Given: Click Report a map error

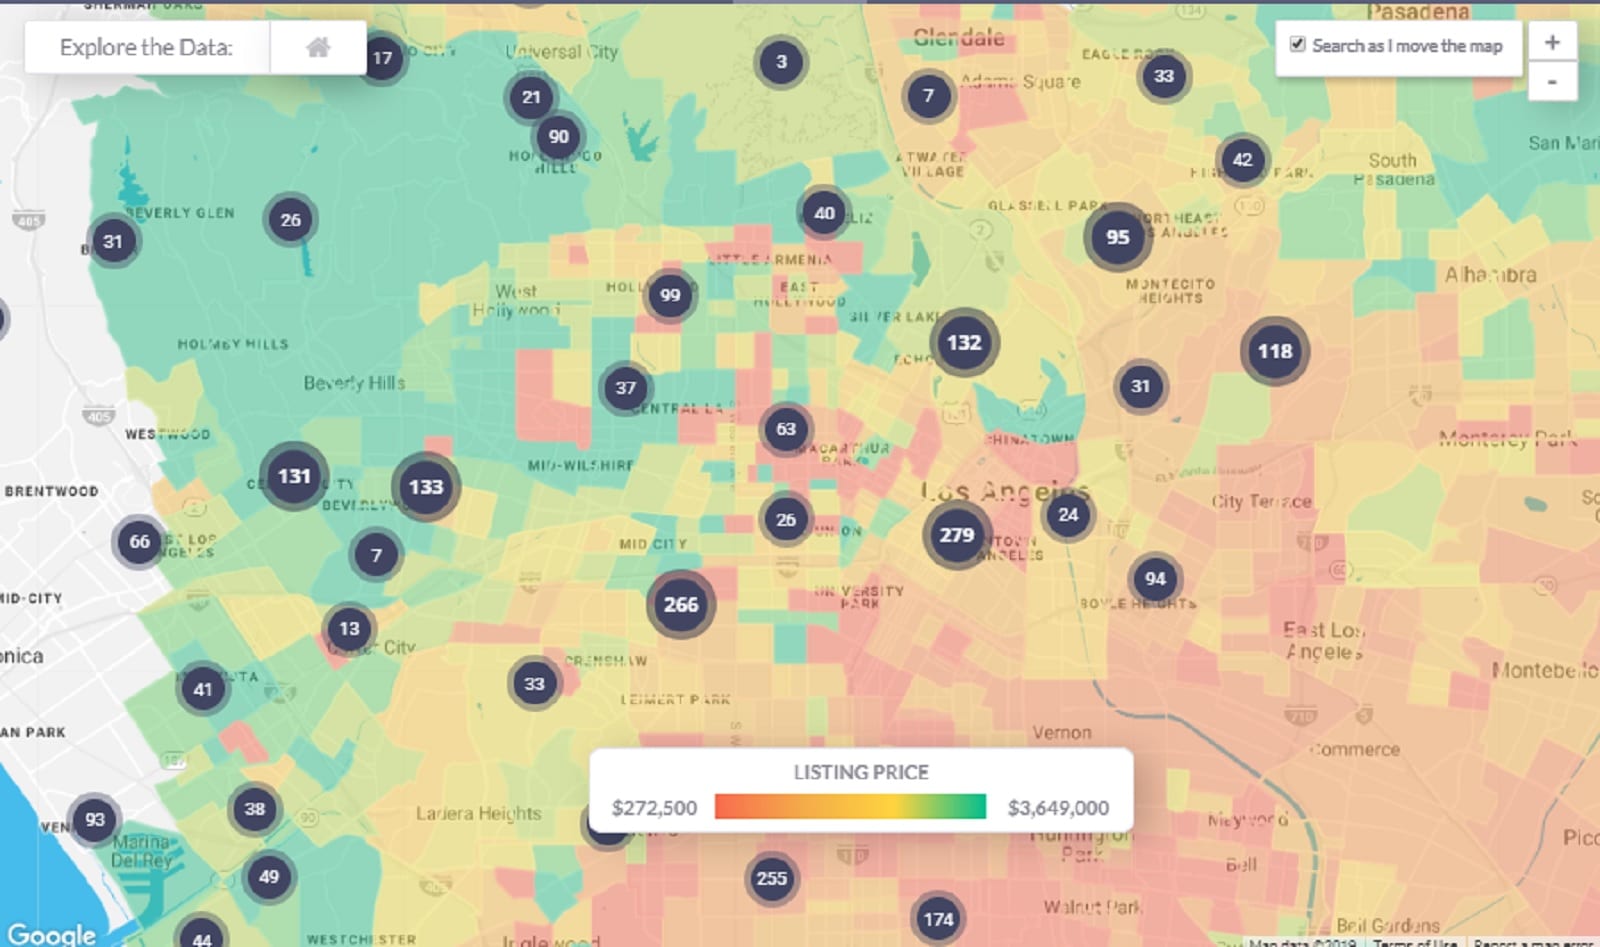Looking at the screenshot, I should click(x=1540, y=942).
